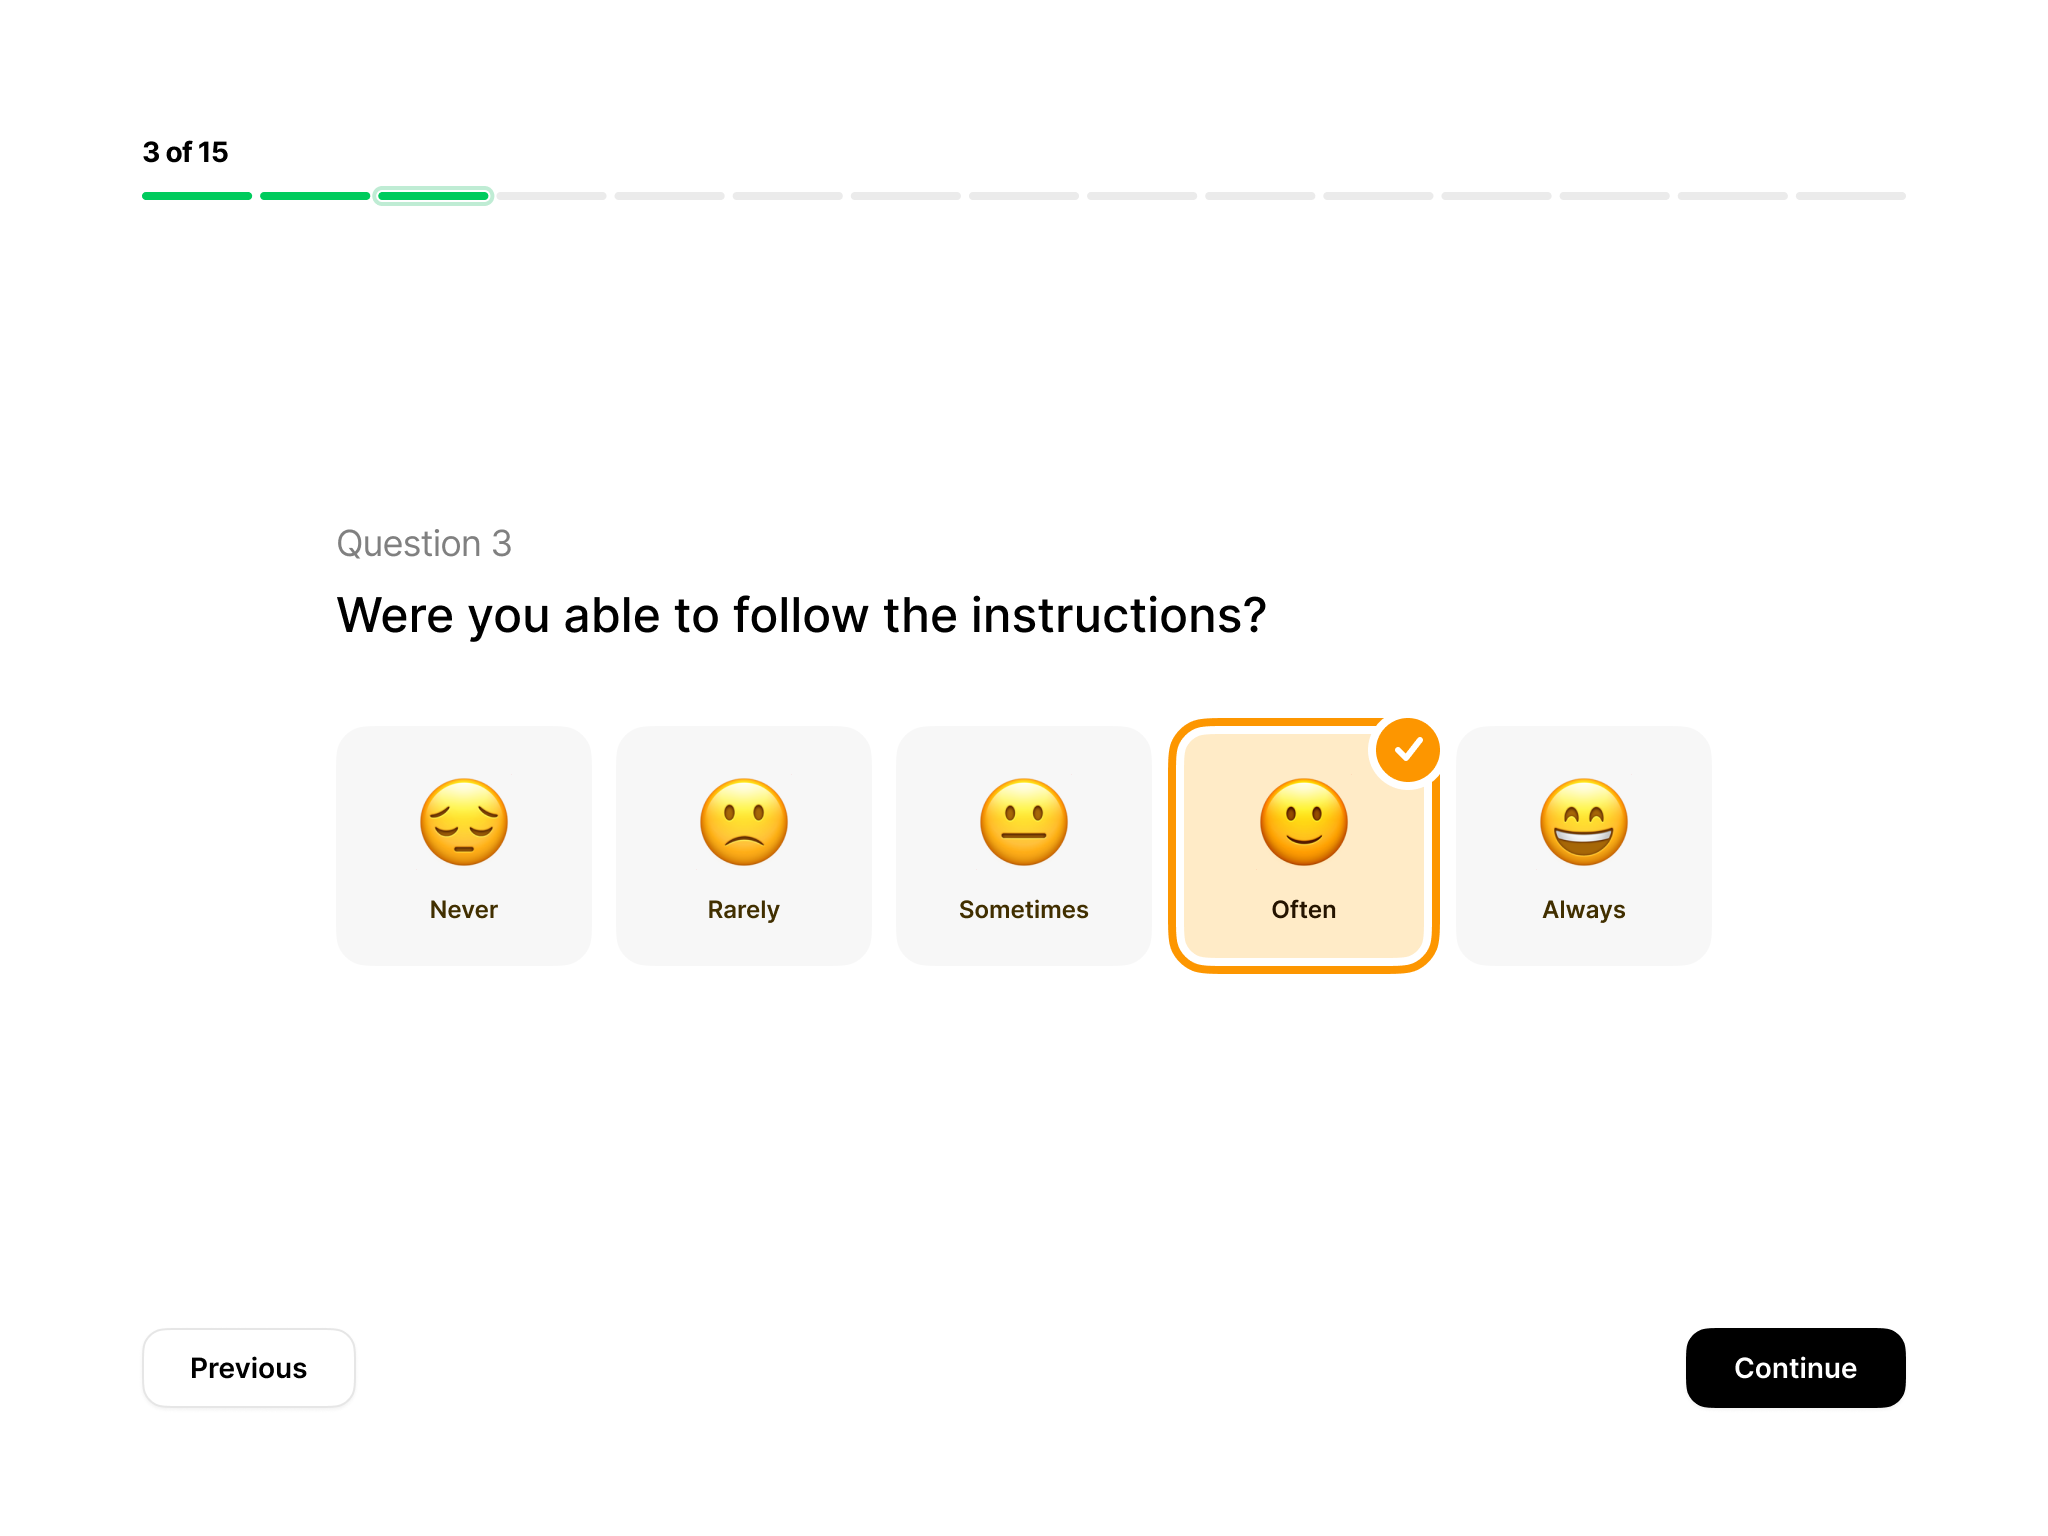Click the third green progress segment
Image resolution: width=2048 pixels, height=1536 pixels.
[x=433, y=195]
